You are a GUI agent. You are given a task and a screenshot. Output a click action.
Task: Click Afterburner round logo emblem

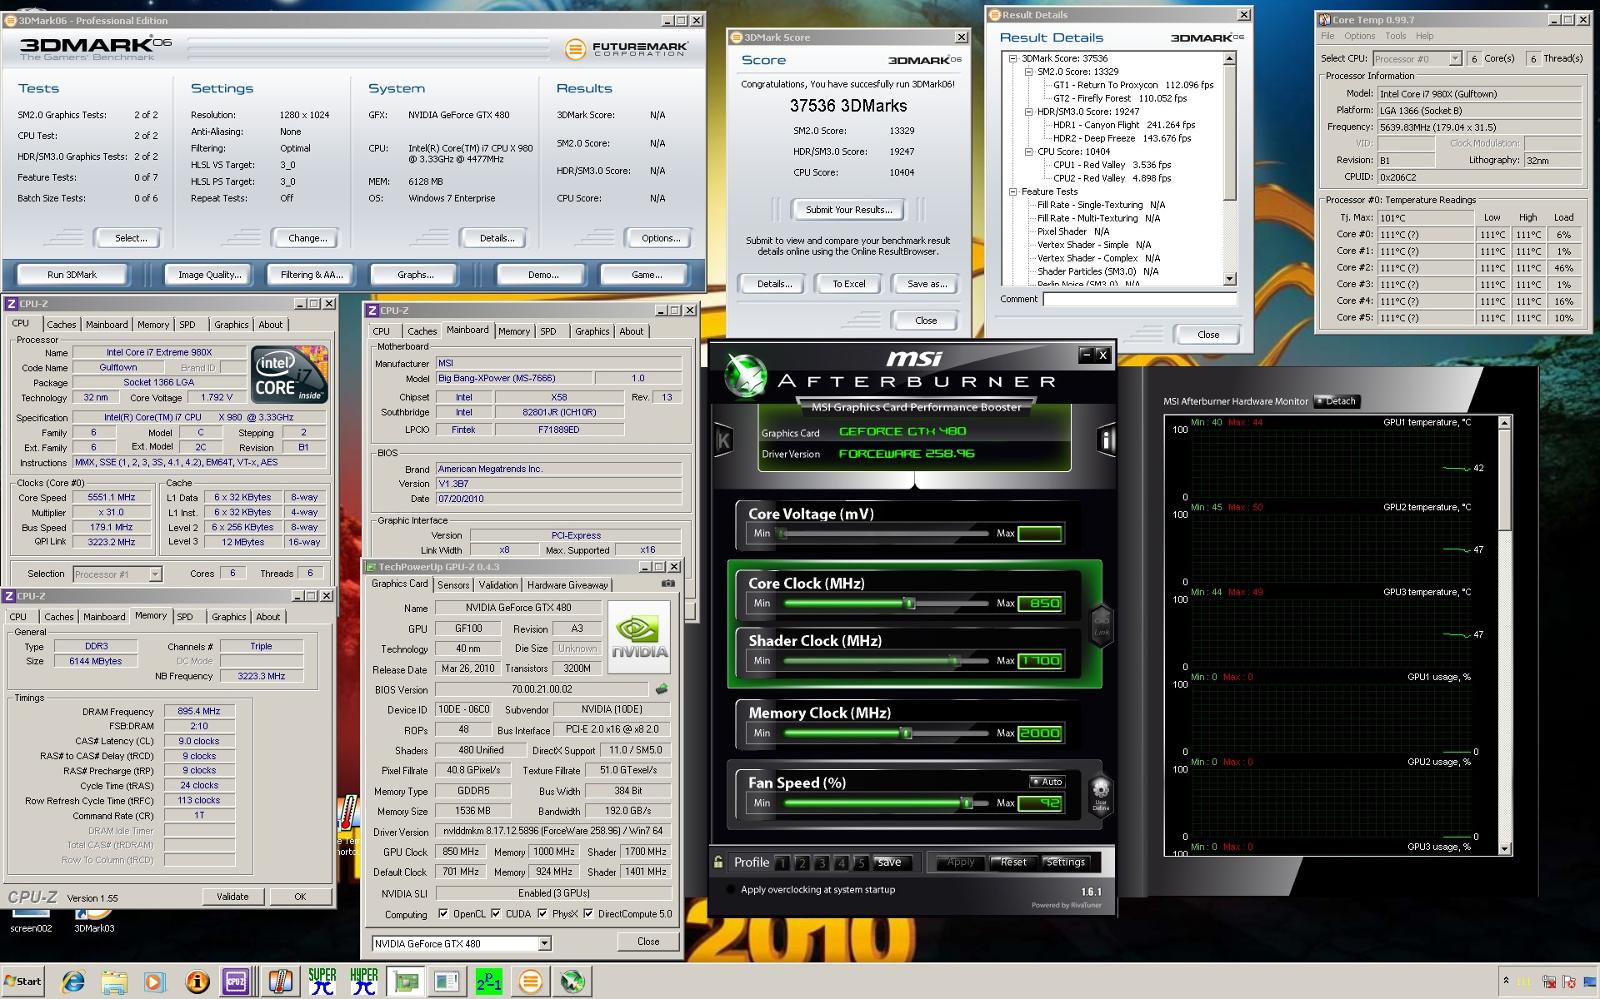pos(745,375)
